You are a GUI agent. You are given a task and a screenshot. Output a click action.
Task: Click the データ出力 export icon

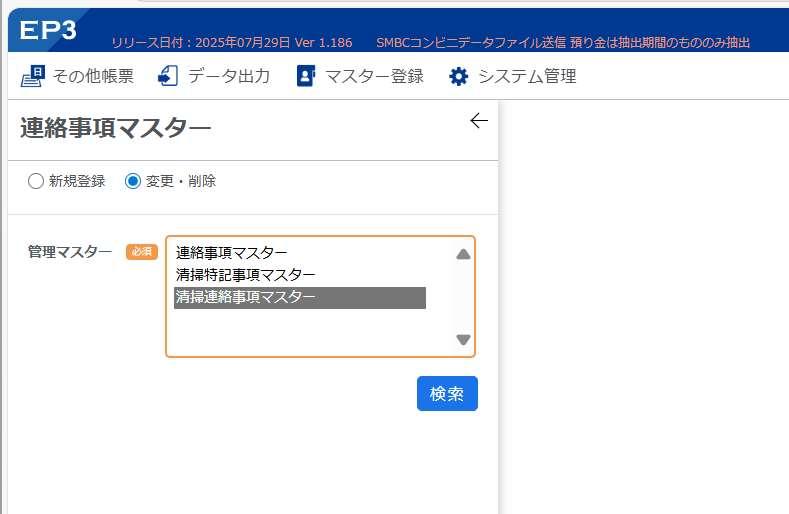(168, 76)
